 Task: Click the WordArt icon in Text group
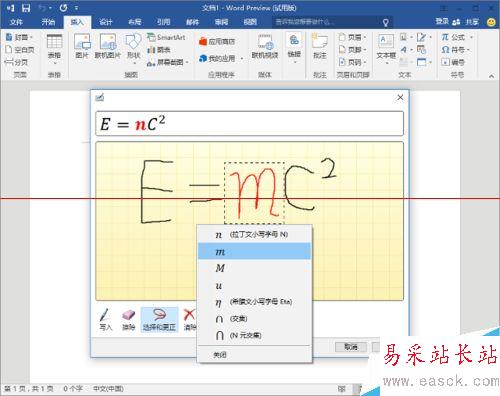(404, 50)
